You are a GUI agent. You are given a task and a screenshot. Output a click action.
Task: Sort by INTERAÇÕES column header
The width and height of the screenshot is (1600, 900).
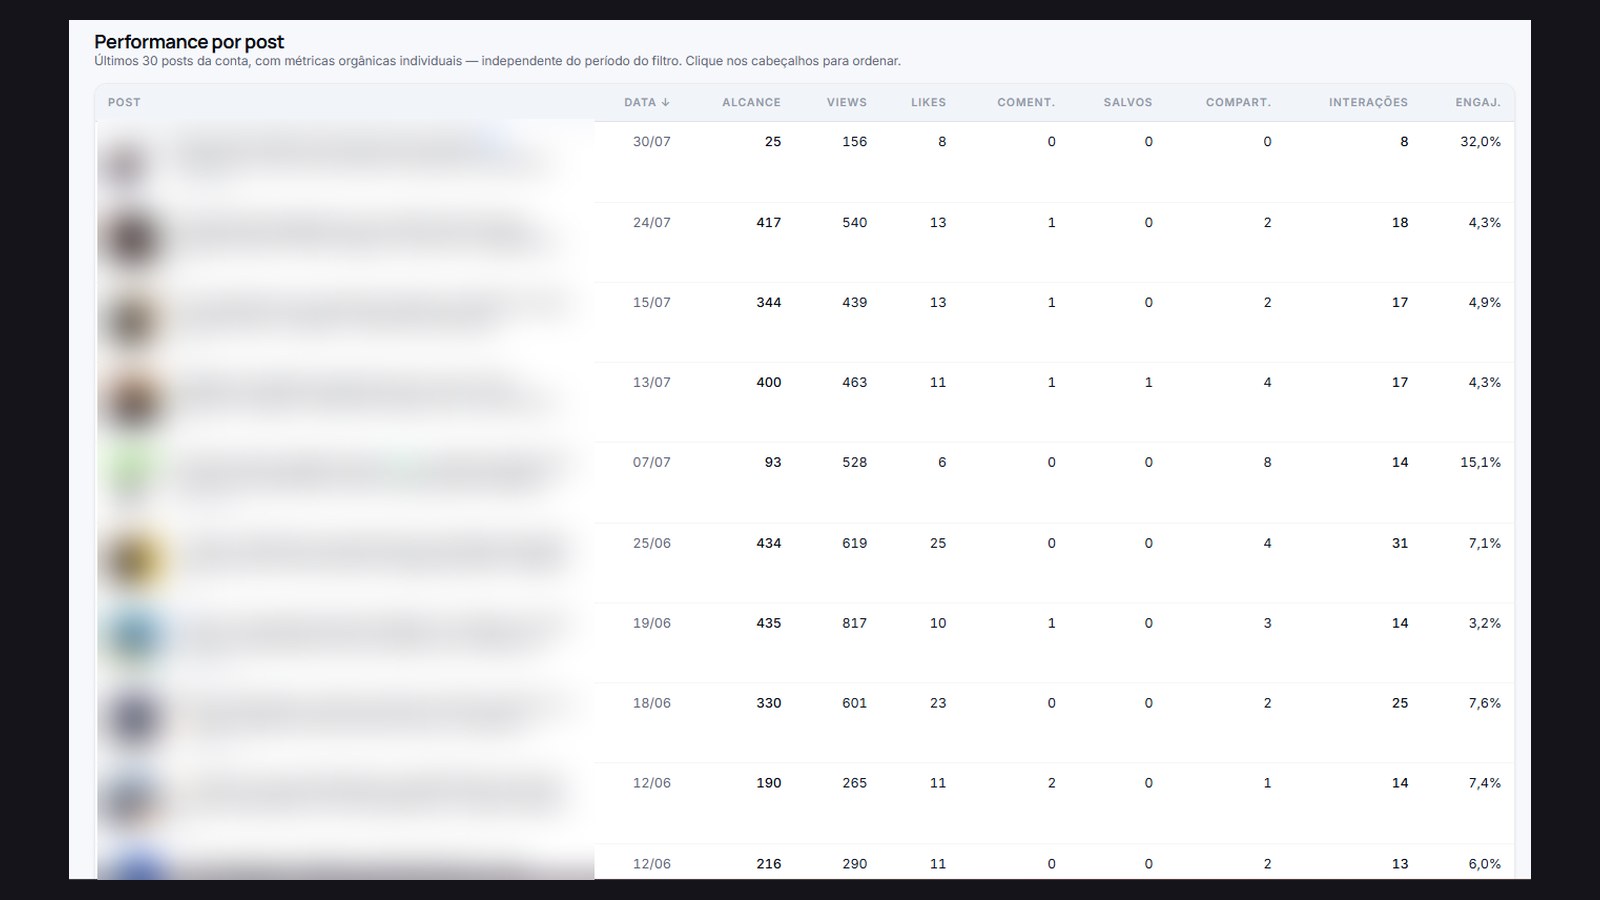click(x=1368, y=102)
